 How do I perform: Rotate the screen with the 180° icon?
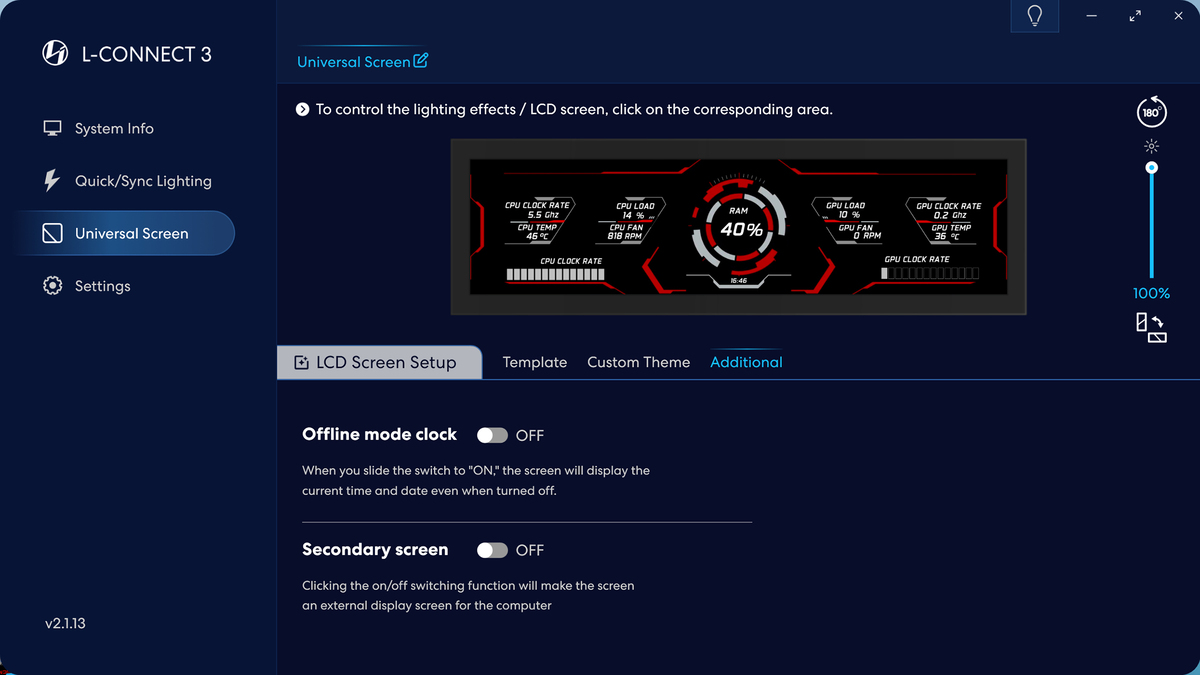coord(1152,112)
